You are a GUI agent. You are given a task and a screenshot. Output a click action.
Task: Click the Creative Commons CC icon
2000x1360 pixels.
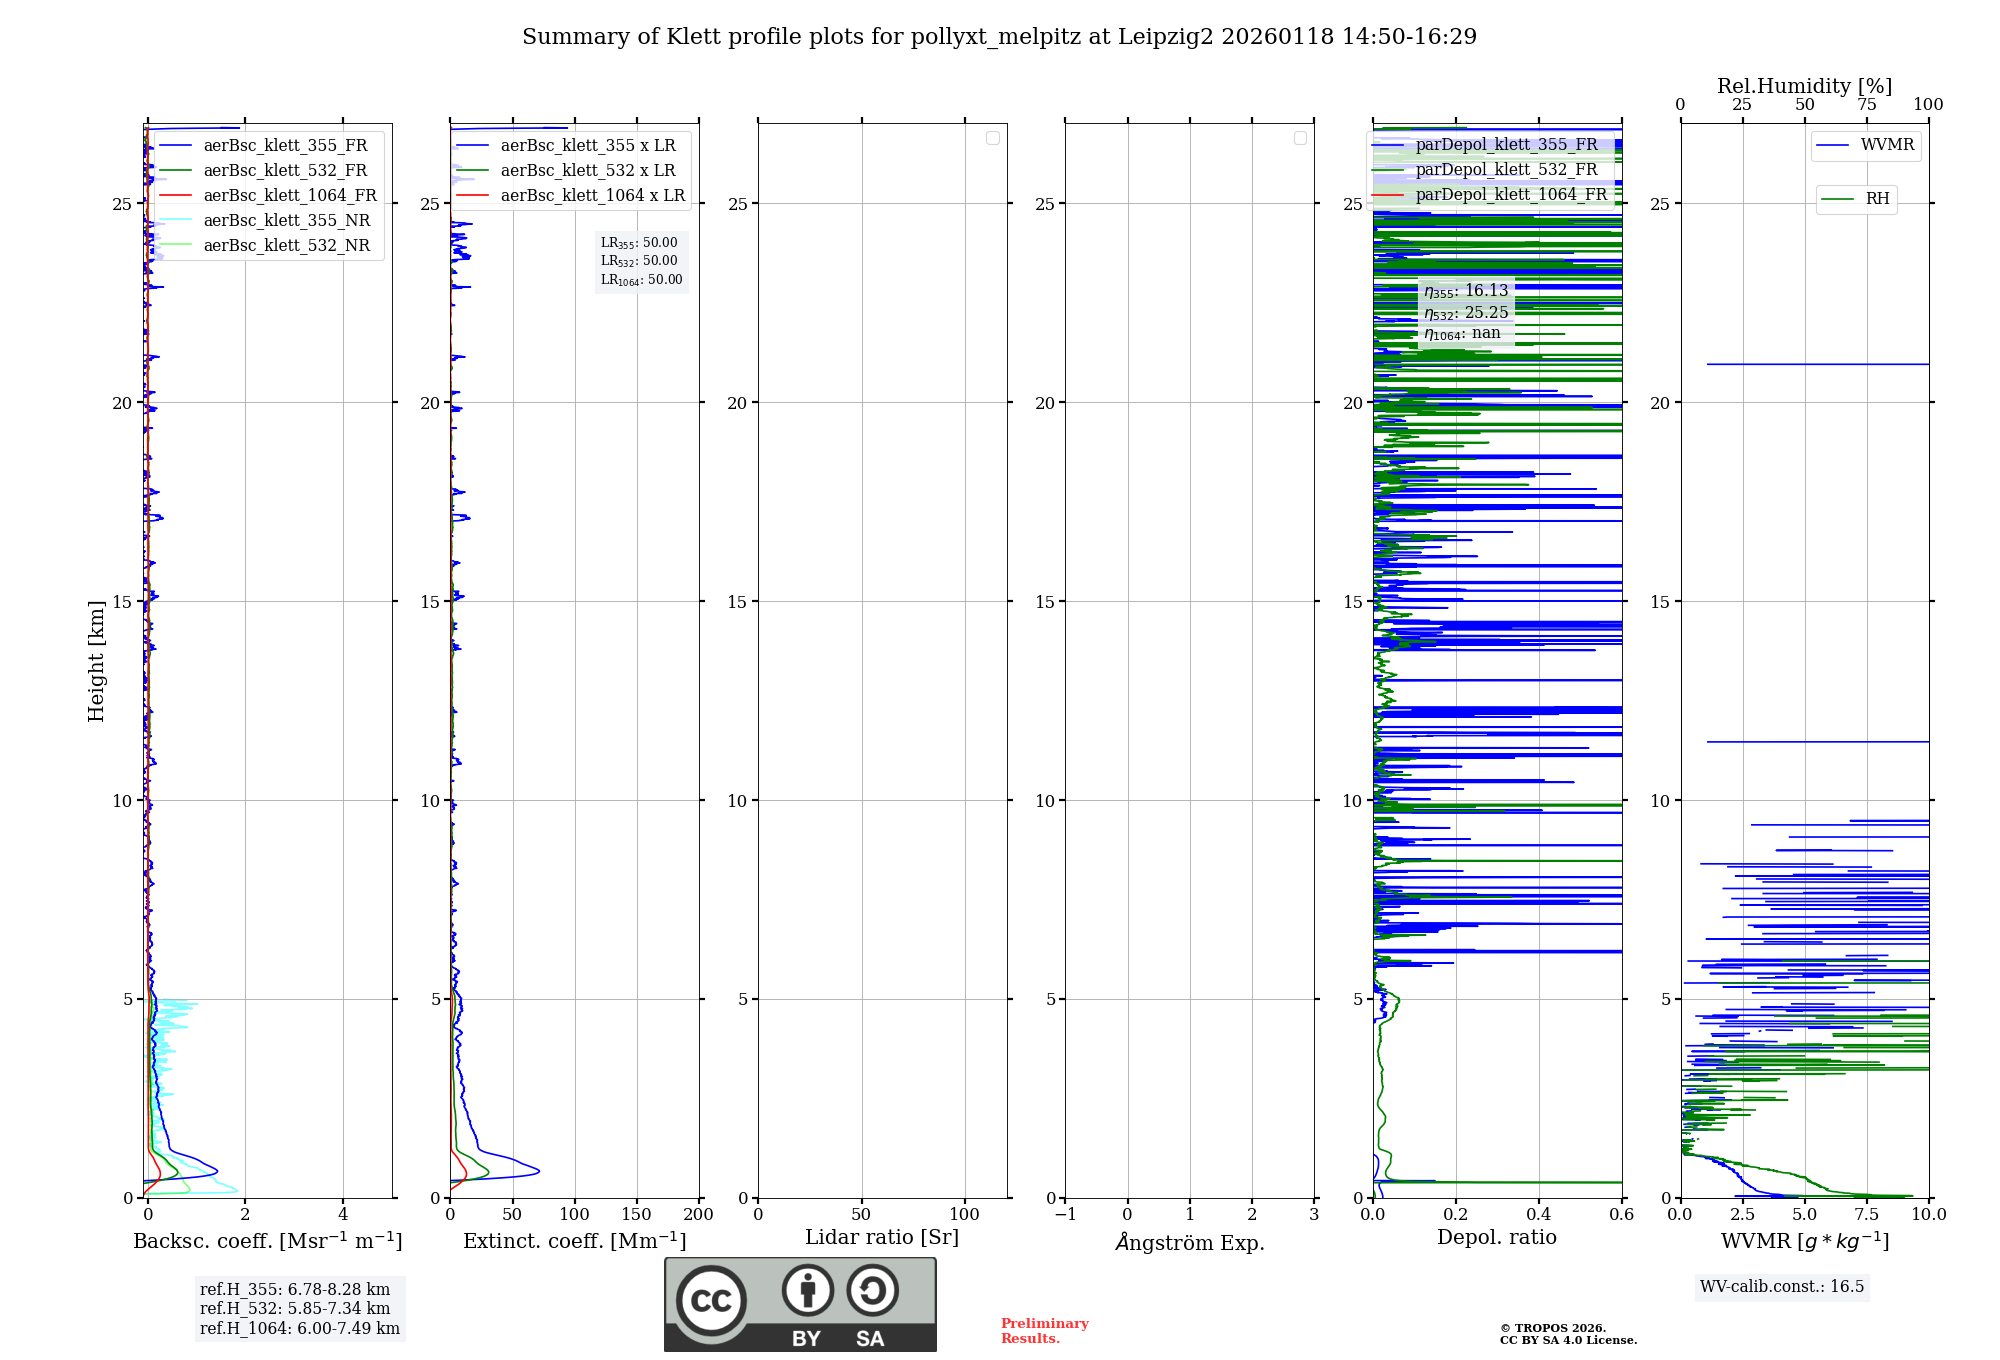click(711, 1300)
